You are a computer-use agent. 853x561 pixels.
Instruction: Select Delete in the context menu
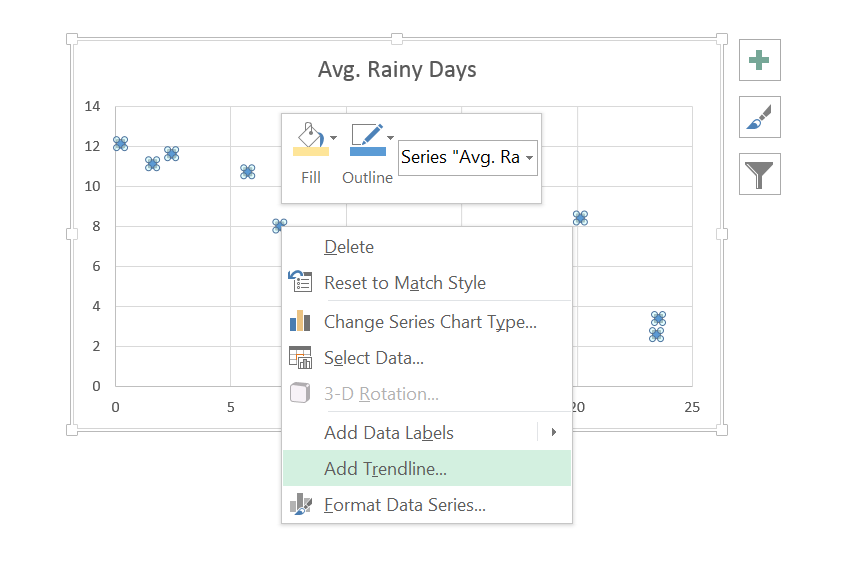pyautogui.click(x=349, y=247)
